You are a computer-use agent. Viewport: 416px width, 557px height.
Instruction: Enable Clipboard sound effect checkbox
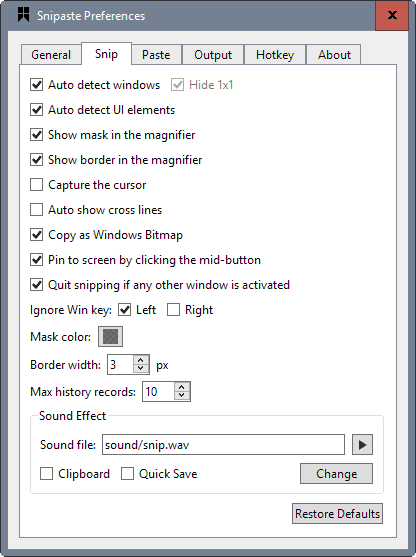47,474
